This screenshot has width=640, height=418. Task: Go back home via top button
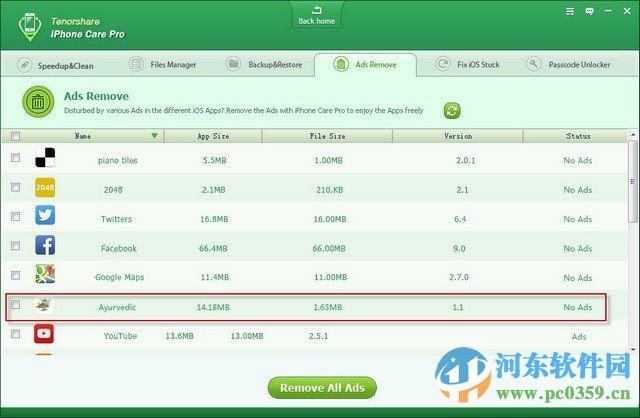tap(316, 15)
